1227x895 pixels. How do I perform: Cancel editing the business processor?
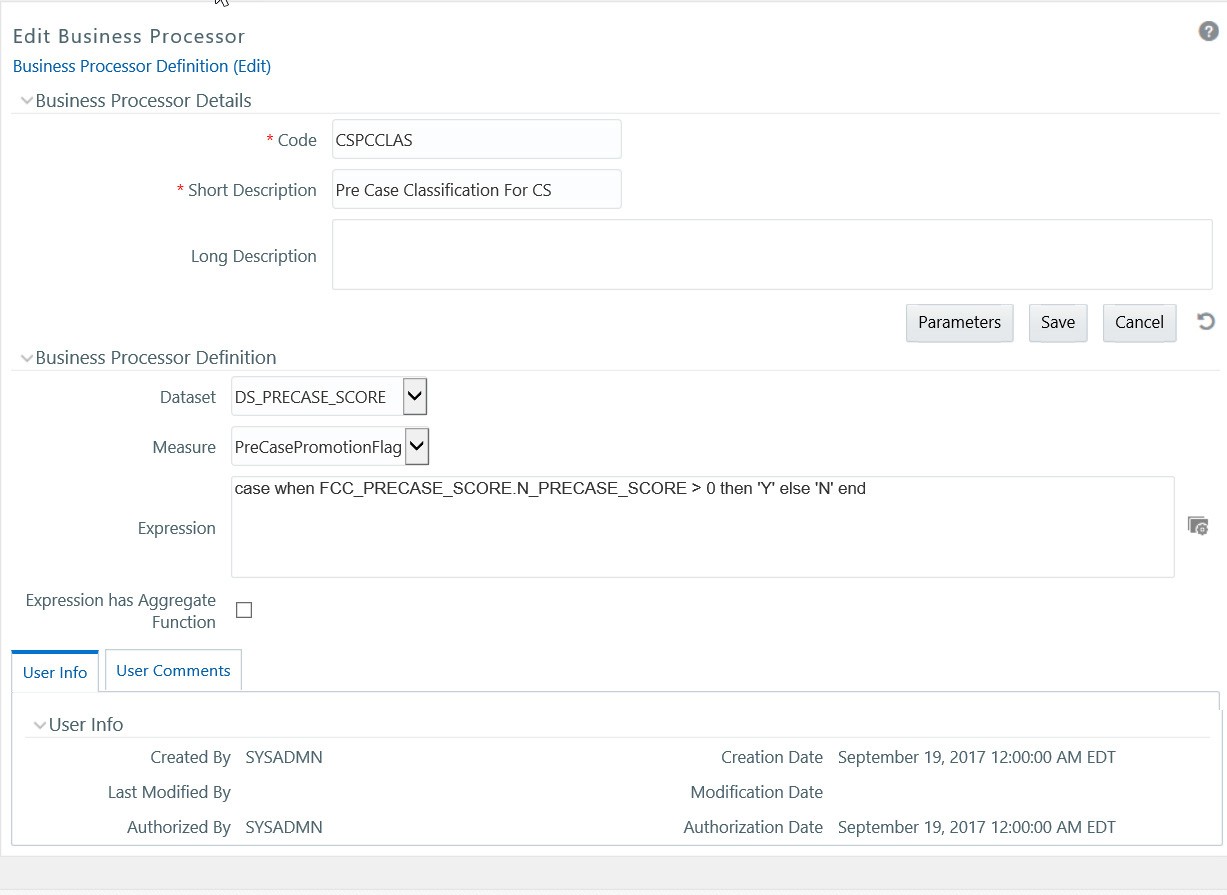click(1139, 322)
